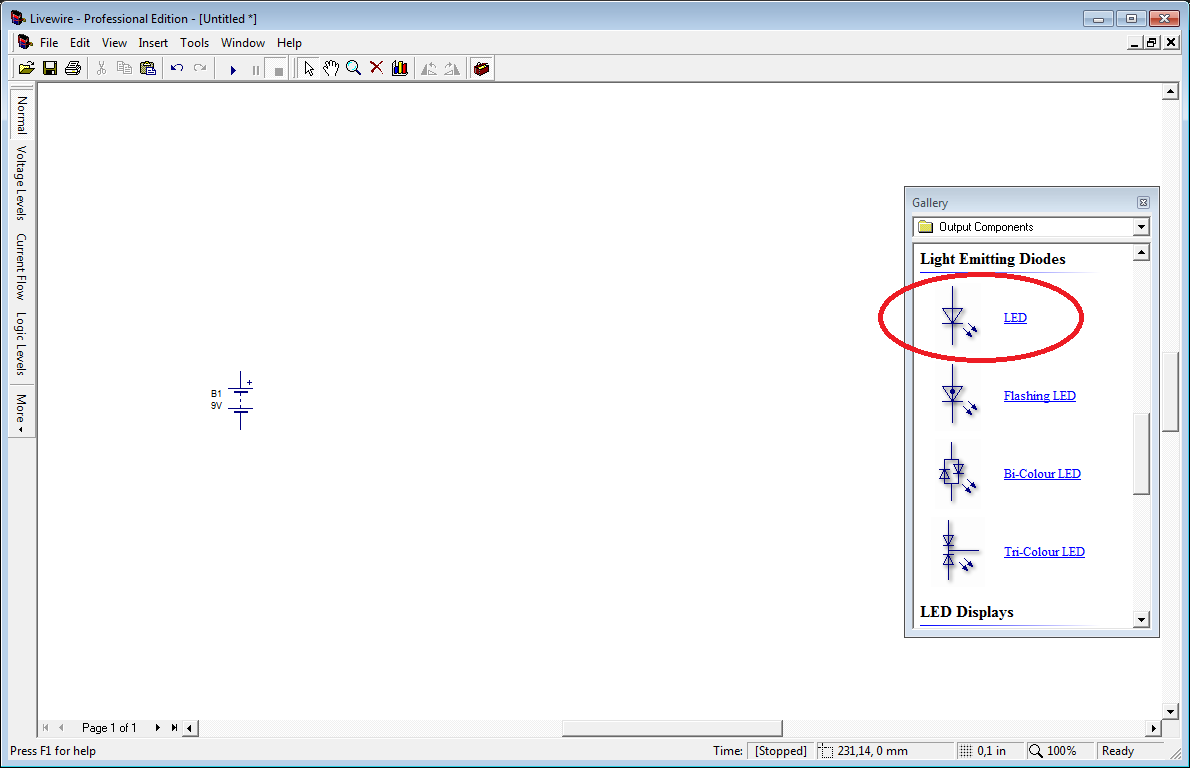Switch to the Voltage Levels view tab

point(21,183)
